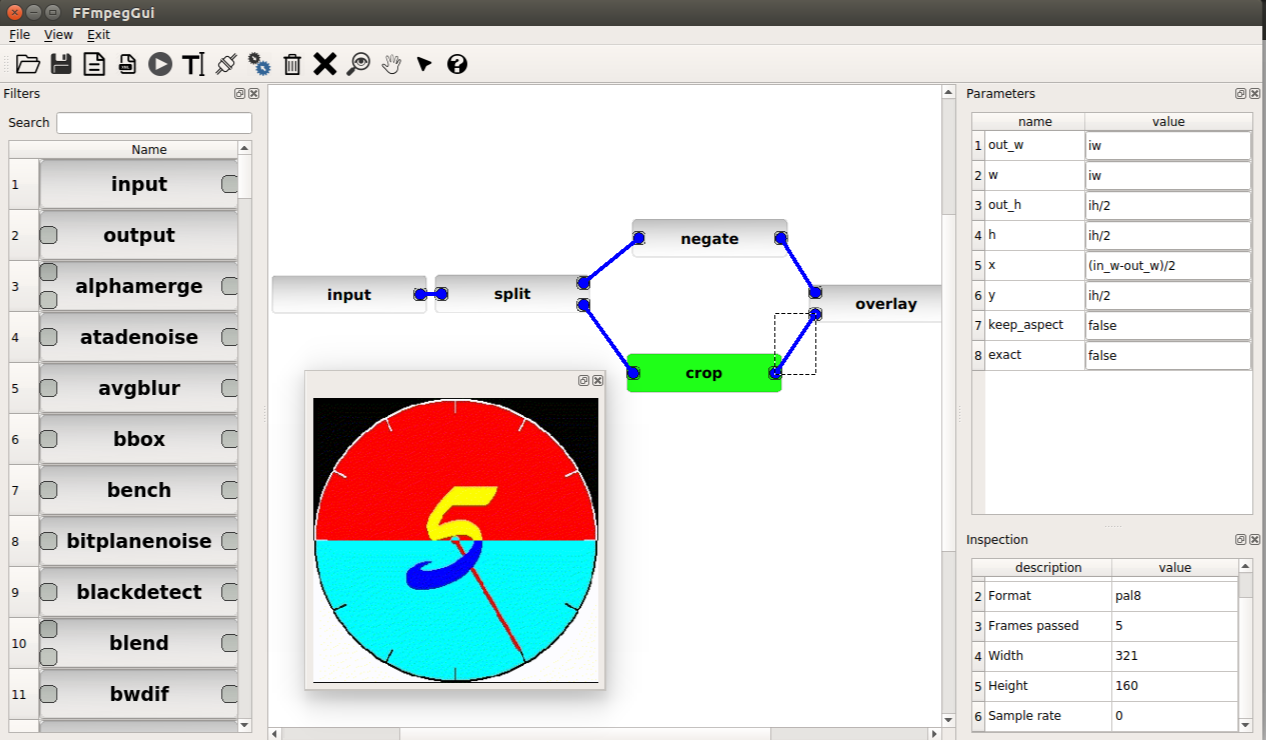Click the trash can delete icon
The width and height of the screenshot is (1266, 740).
coord(292,64)
